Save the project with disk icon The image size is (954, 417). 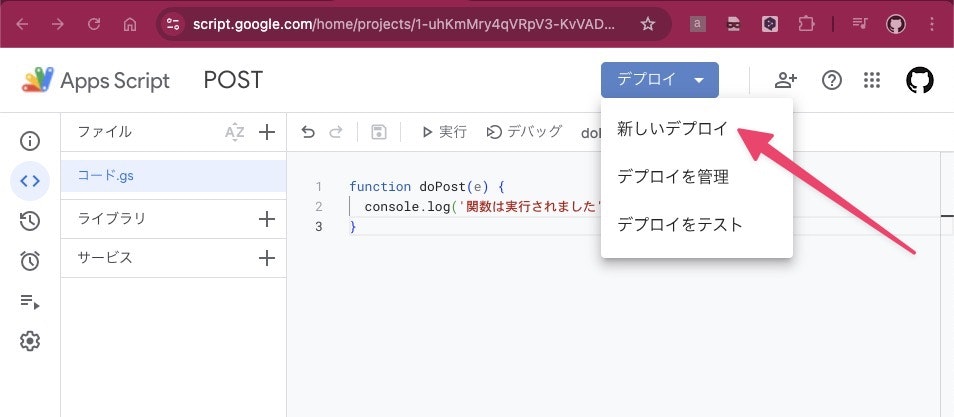(379, 132)
